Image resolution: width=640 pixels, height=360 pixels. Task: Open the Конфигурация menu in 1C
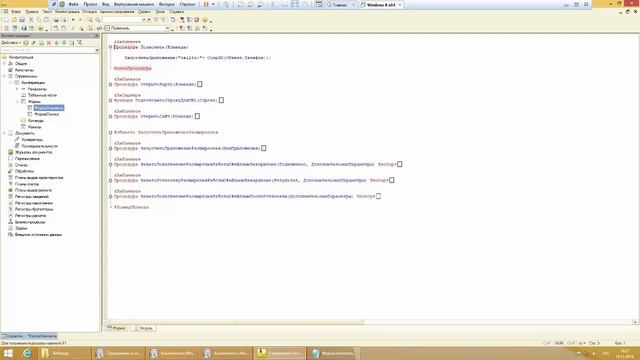coord(67,12)
